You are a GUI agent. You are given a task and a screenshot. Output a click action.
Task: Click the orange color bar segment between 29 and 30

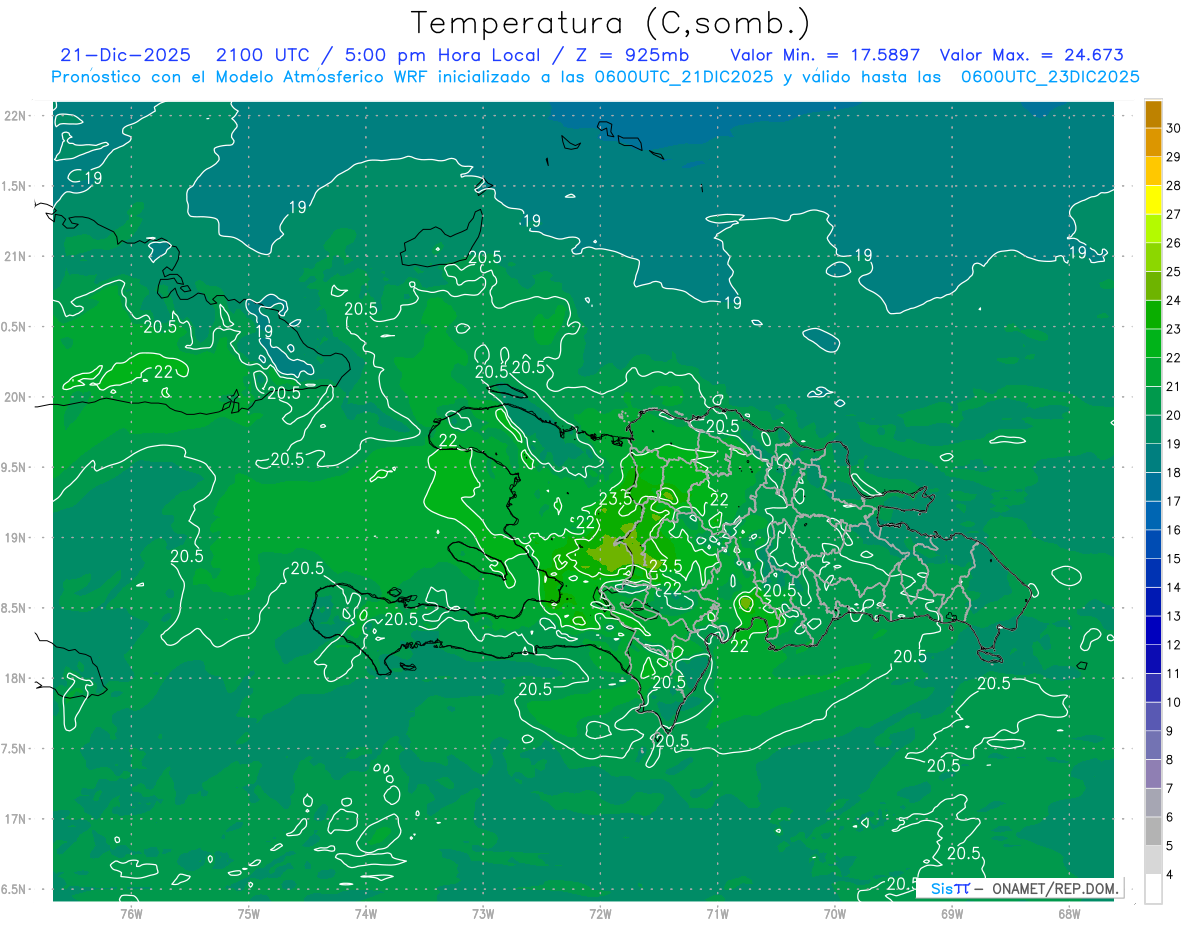[1153, 143]
